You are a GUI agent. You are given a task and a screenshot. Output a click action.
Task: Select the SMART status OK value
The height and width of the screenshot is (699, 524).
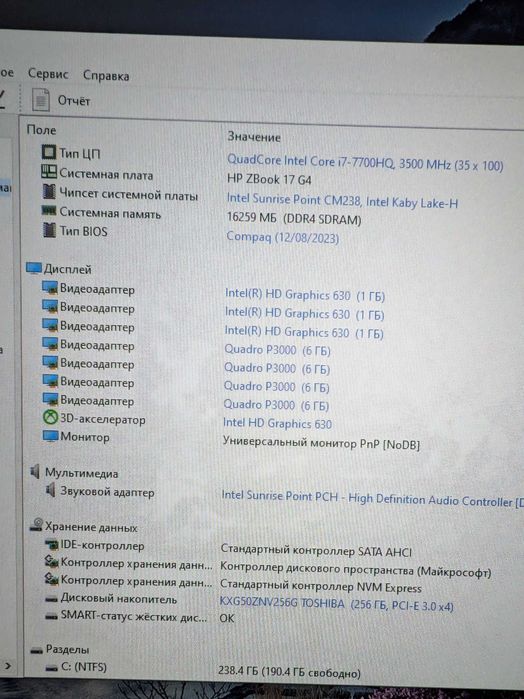tap(227, 618)
